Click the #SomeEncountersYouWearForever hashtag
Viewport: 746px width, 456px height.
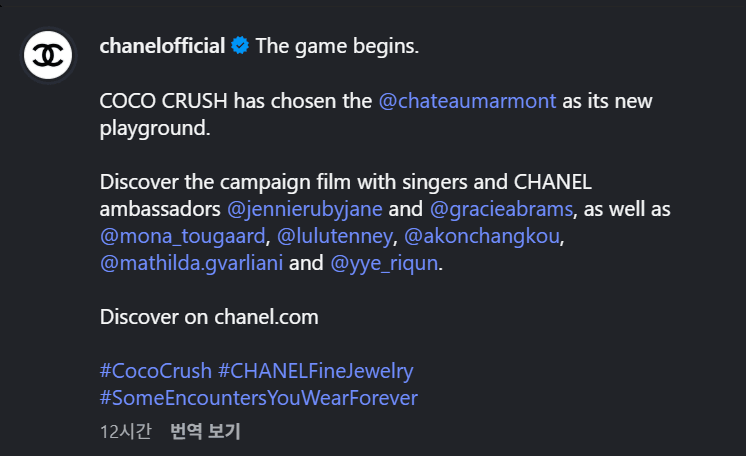tap(258, 398)
